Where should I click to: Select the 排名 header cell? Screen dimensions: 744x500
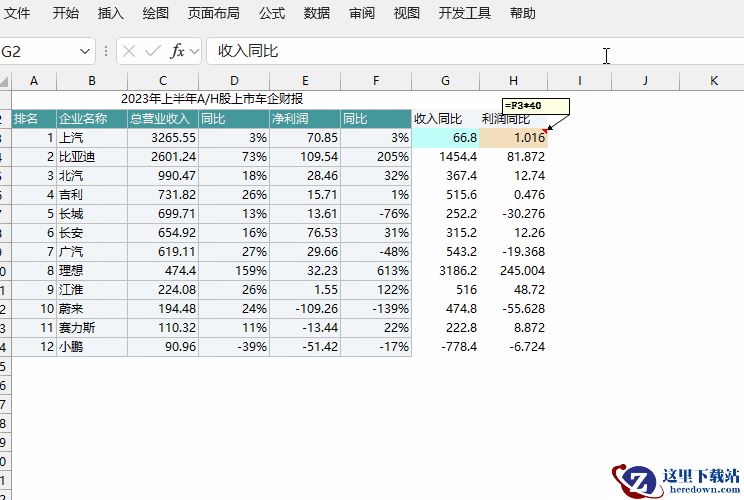pos(34,119)
